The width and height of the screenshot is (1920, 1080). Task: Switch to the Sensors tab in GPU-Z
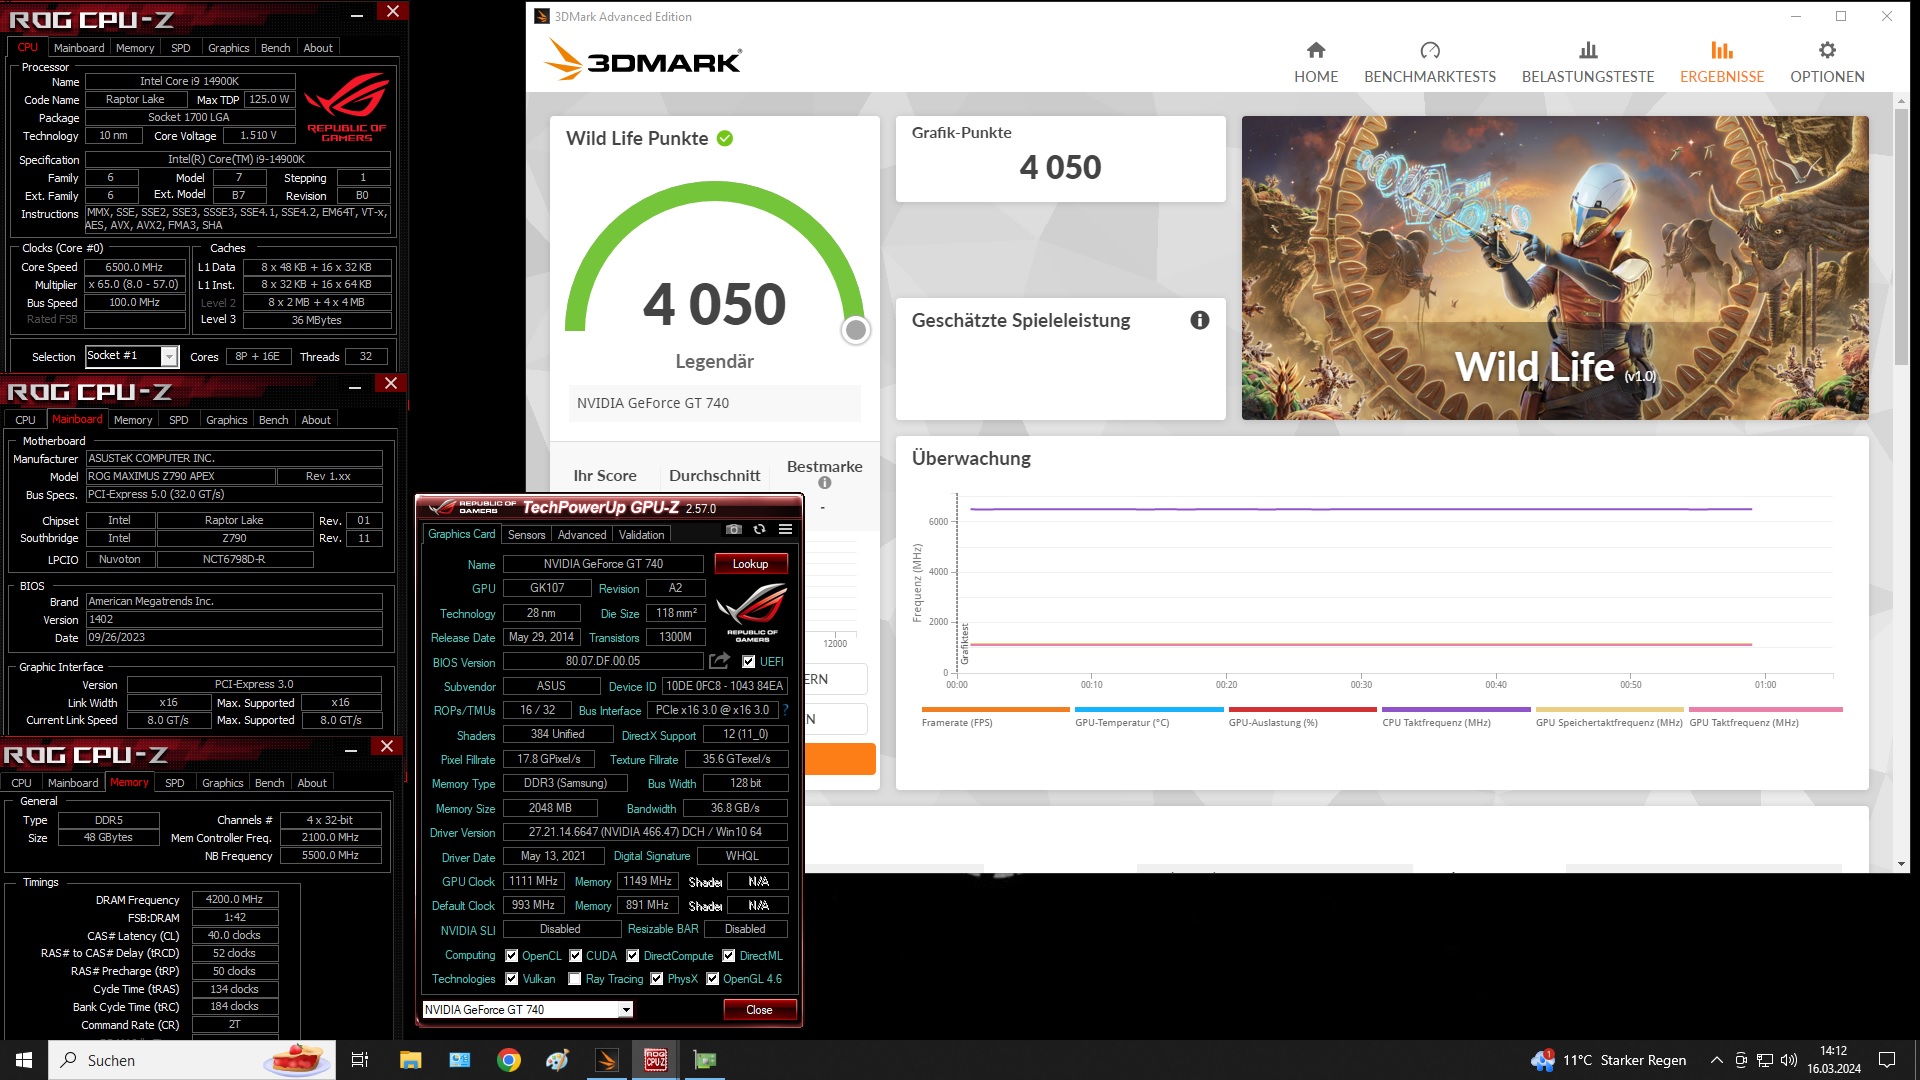pos(527,535)
